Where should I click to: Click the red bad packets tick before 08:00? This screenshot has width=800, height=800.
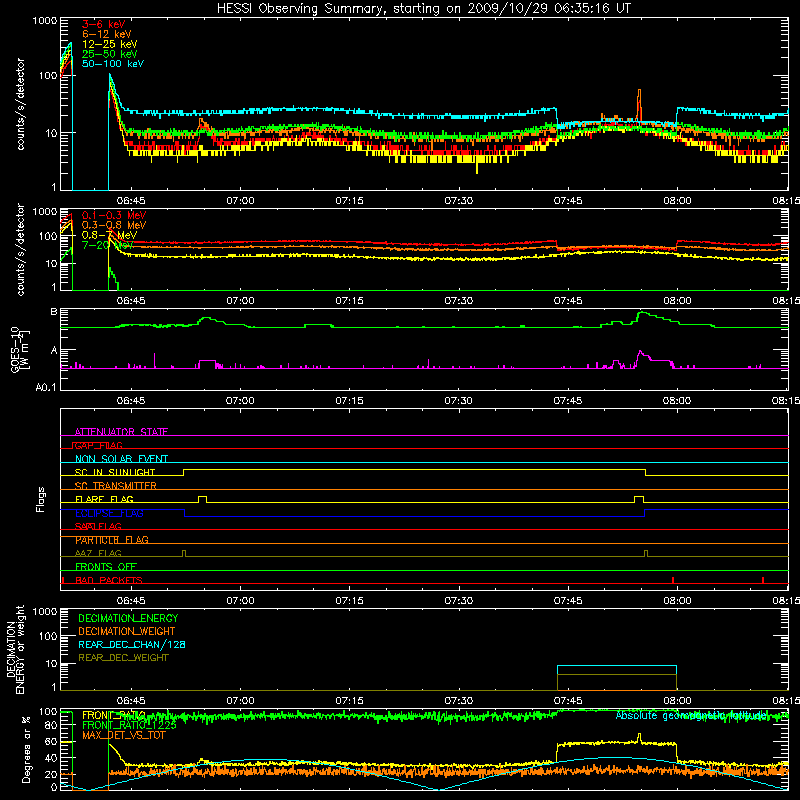[673, 580]
